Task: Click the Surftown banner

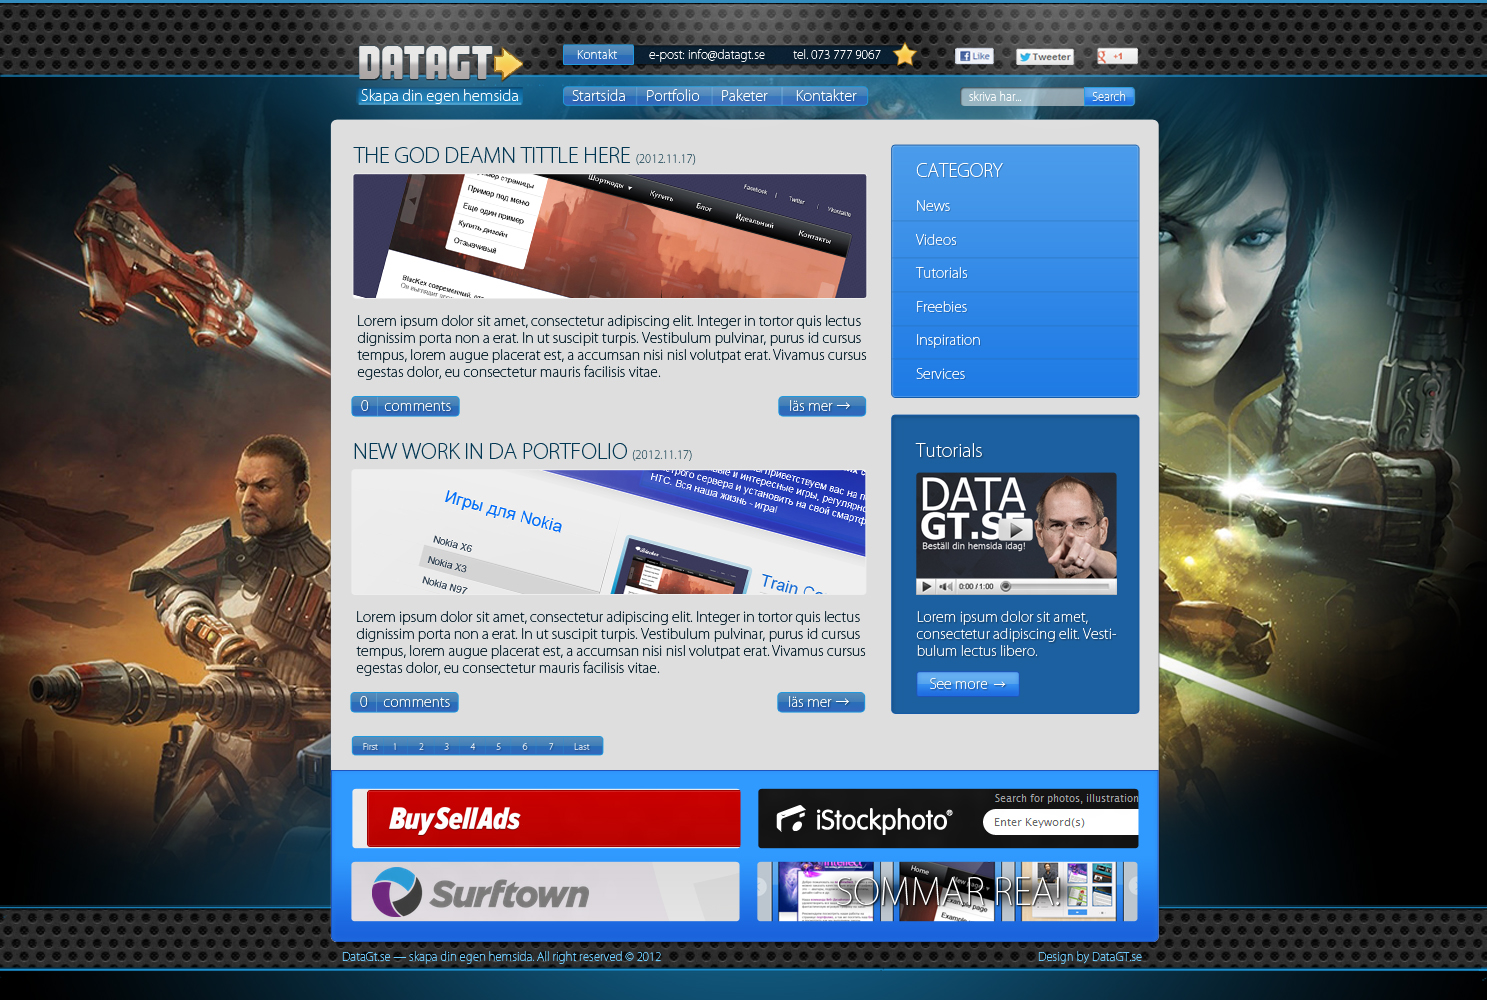Action: coord(546,892)
